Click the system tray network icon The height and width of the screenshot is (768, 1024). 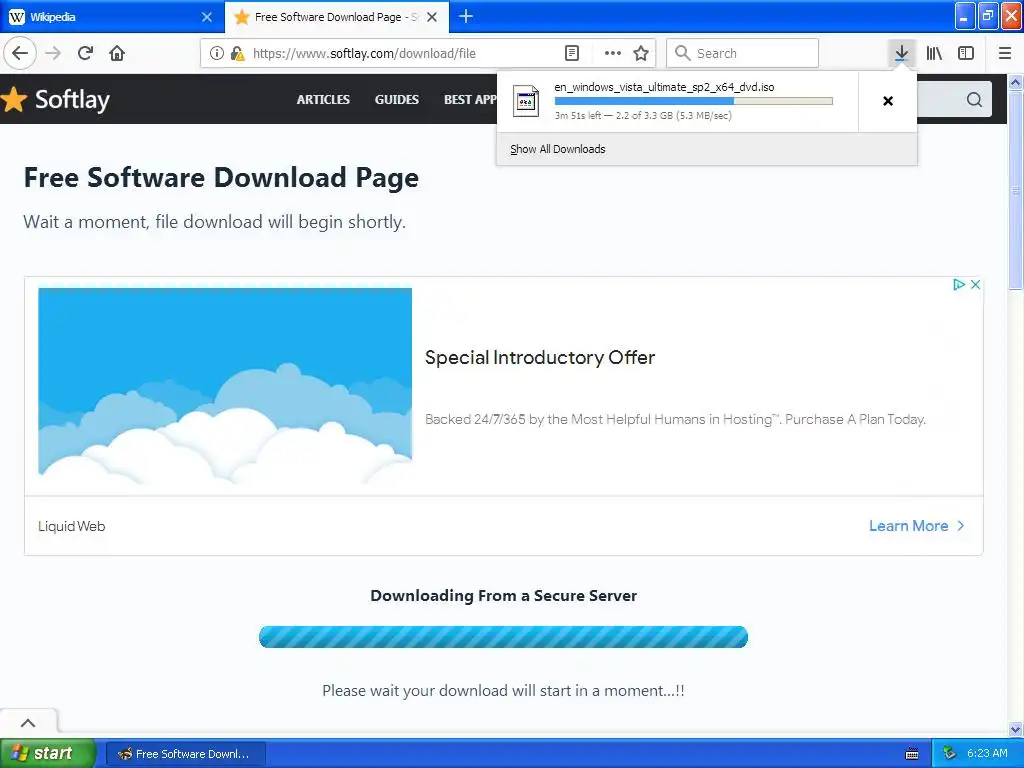pyautogui.click(x=950, y=754)
